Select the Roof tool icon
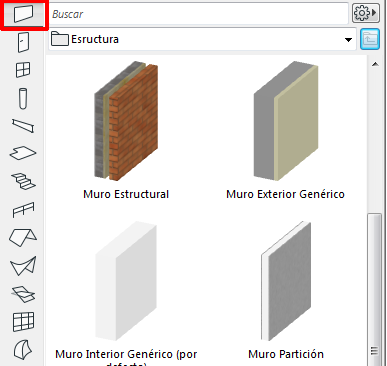Image resolution: width=387 pixels, height=366 pixels. tap(23, 237)
